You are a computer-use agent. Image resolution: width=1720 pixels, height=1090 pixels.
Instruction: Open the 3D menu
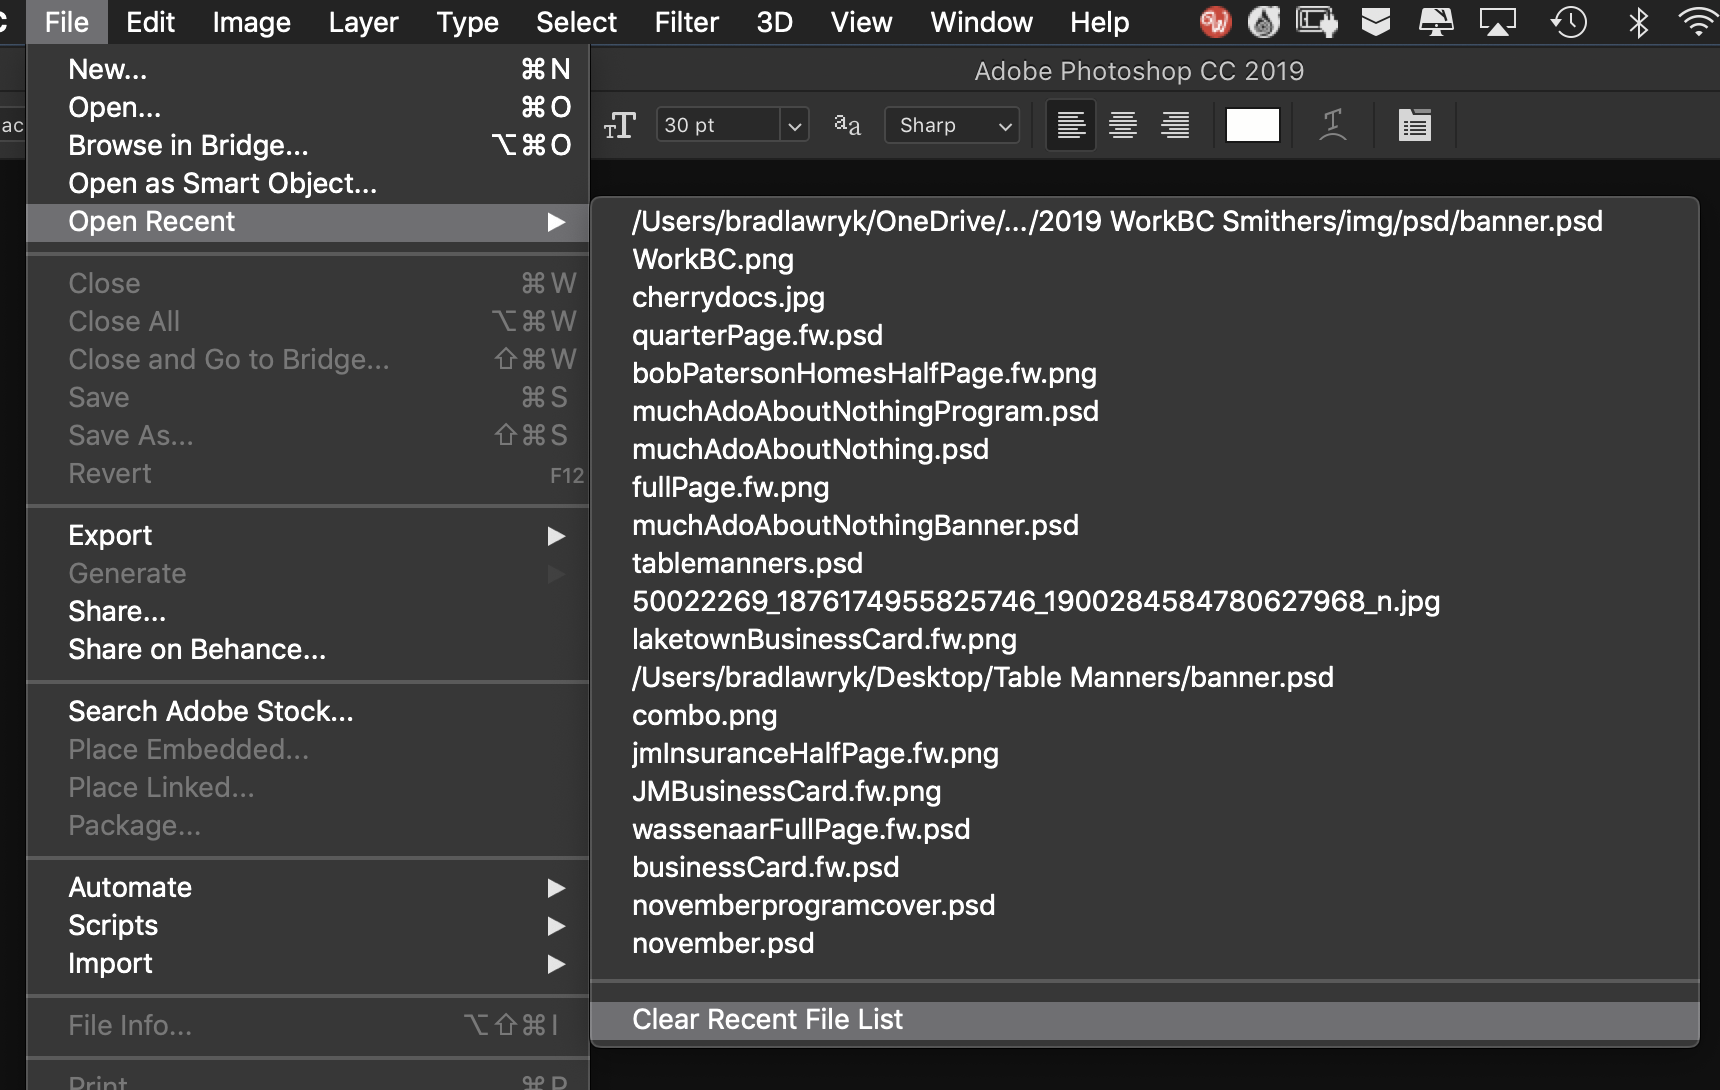(774, 22)
